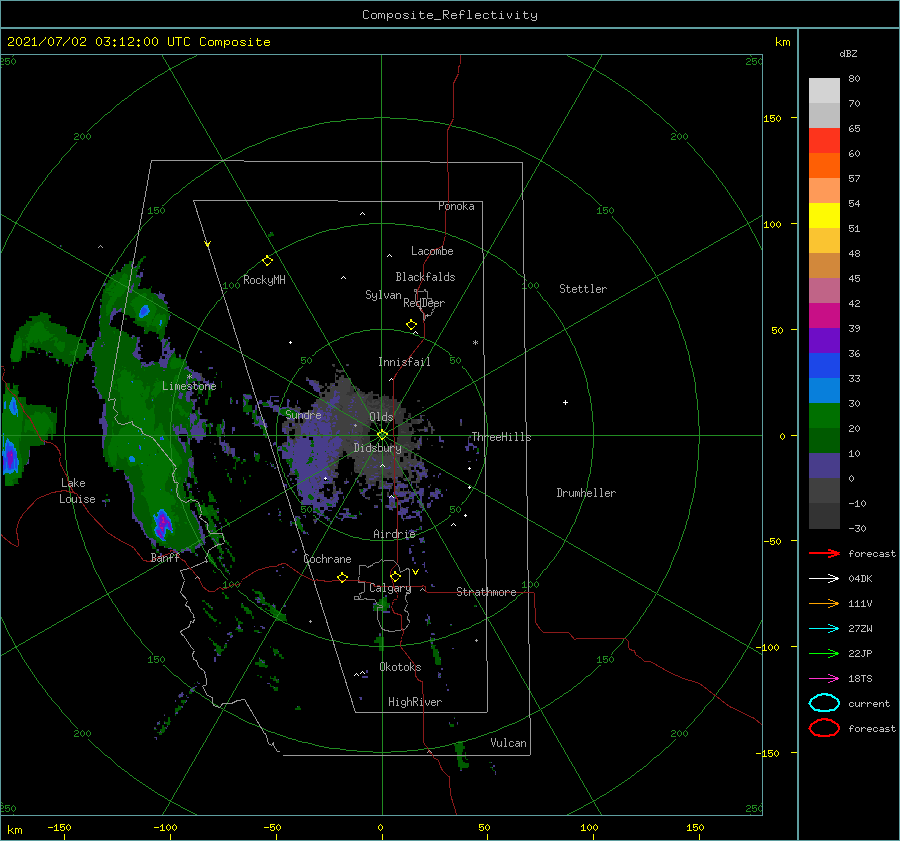This screenshot has height=841, width=900.
Task: Select the magenta 39-42 dBZ swatch
Action: coord(824,315)
